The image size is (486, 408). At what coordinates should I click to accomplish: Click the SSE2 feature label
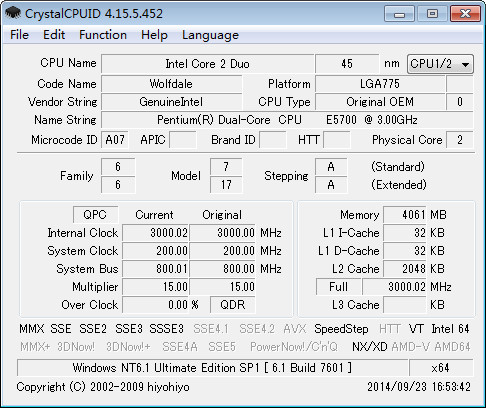click(93, 329)
